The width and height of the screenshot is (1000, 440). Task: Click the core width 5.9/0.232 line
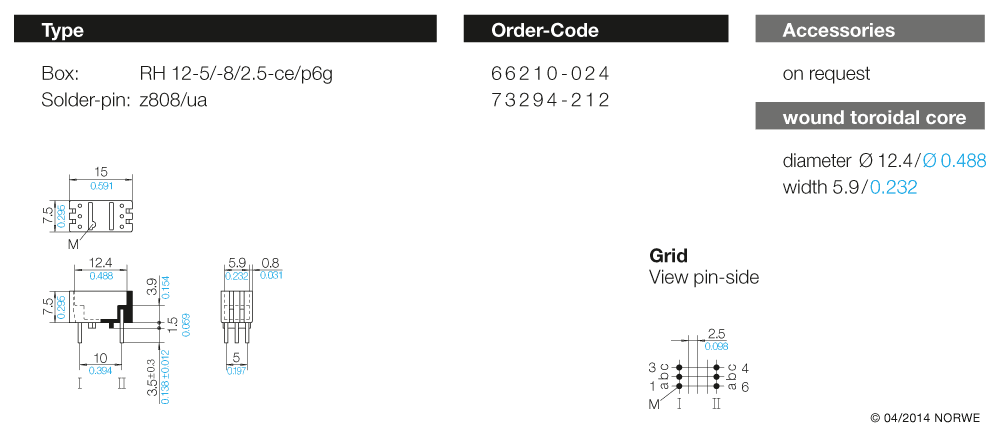point(850,186)
